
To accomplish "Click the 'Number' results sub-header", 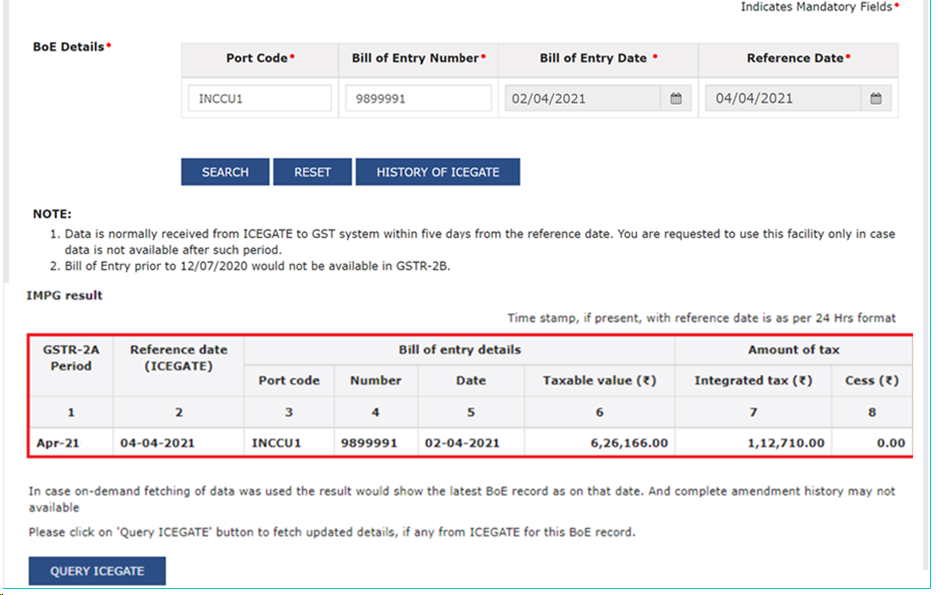I will point(375,381).
